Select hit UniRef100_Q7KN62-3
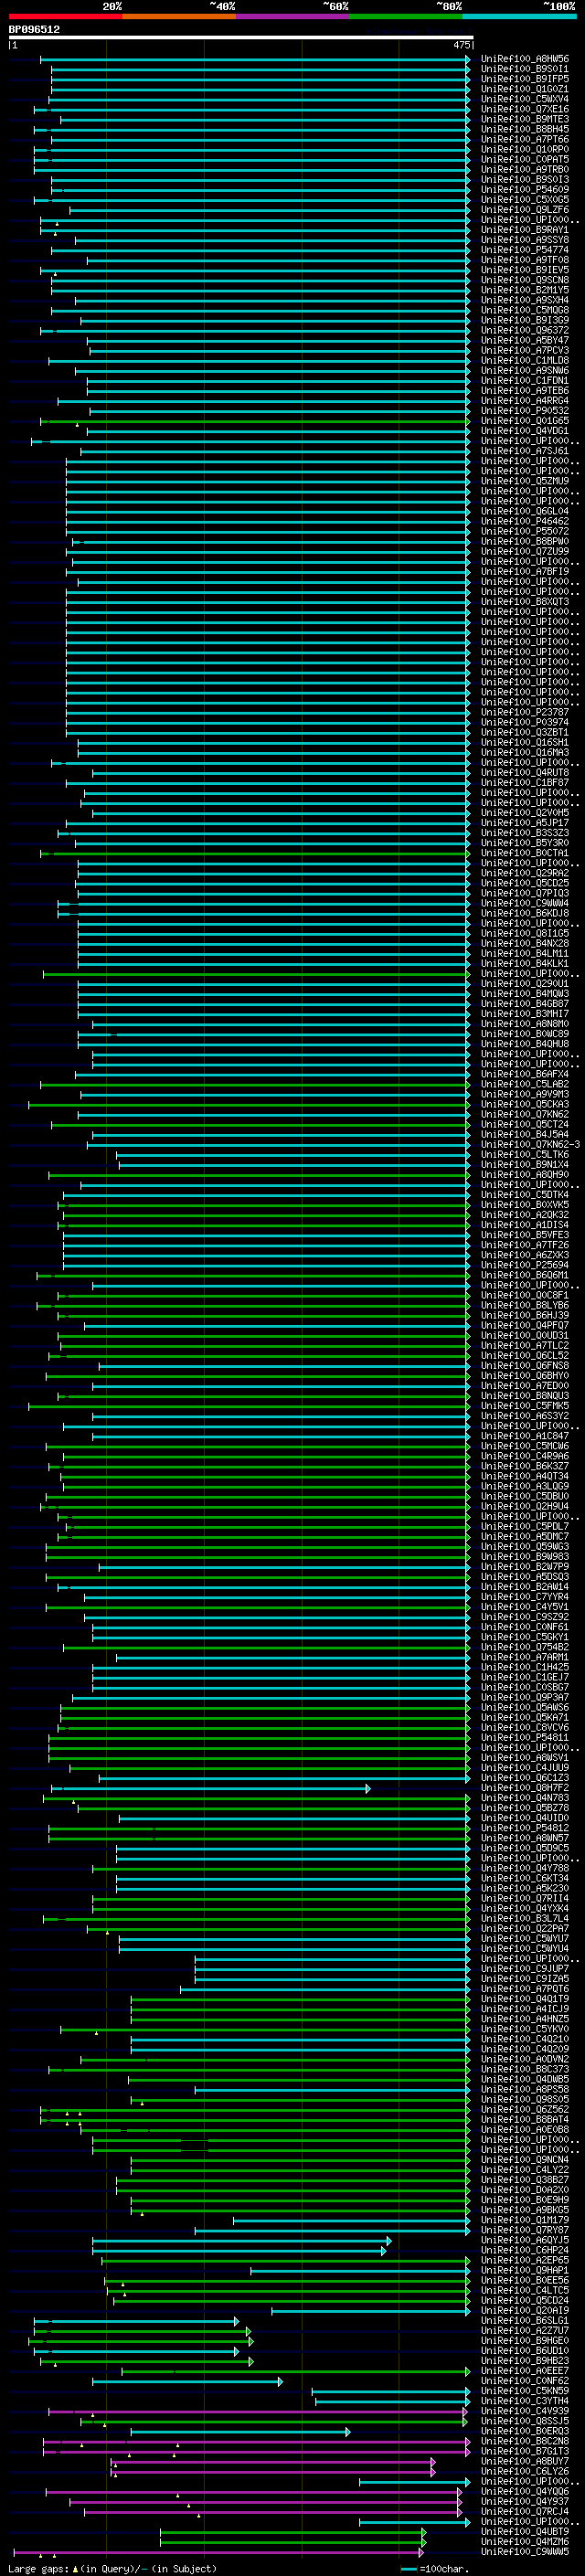585x2576 pixels. [530, 1144]
